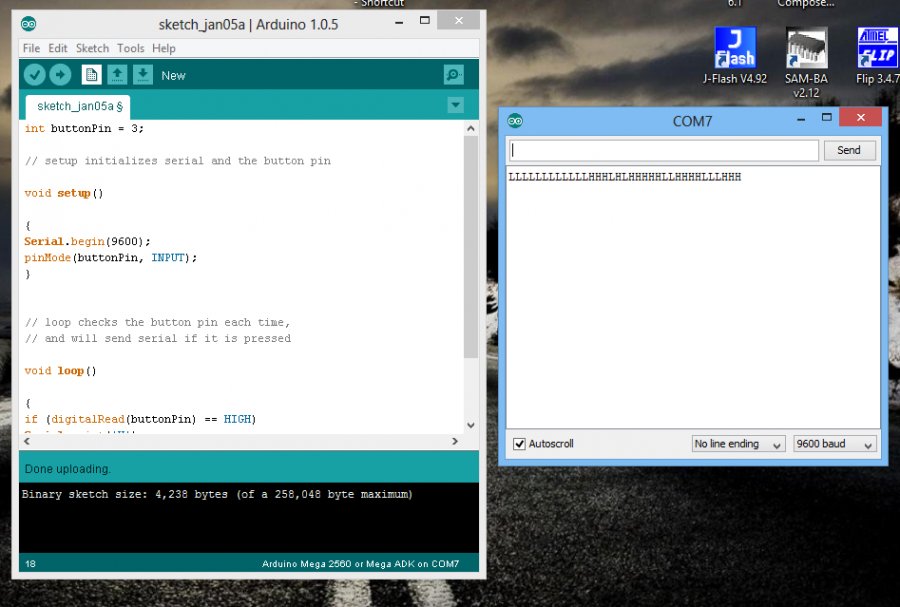Open the Edit menu
The image size is (900, 607).
pyautogui.click(x=57, y=48)
